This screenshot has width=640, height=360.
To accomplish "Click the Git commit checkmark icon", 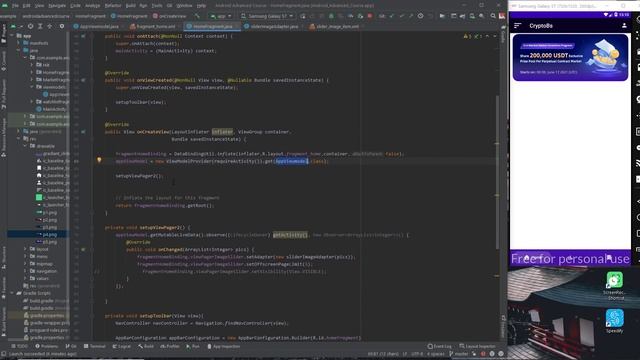I will tap(401, 16).
